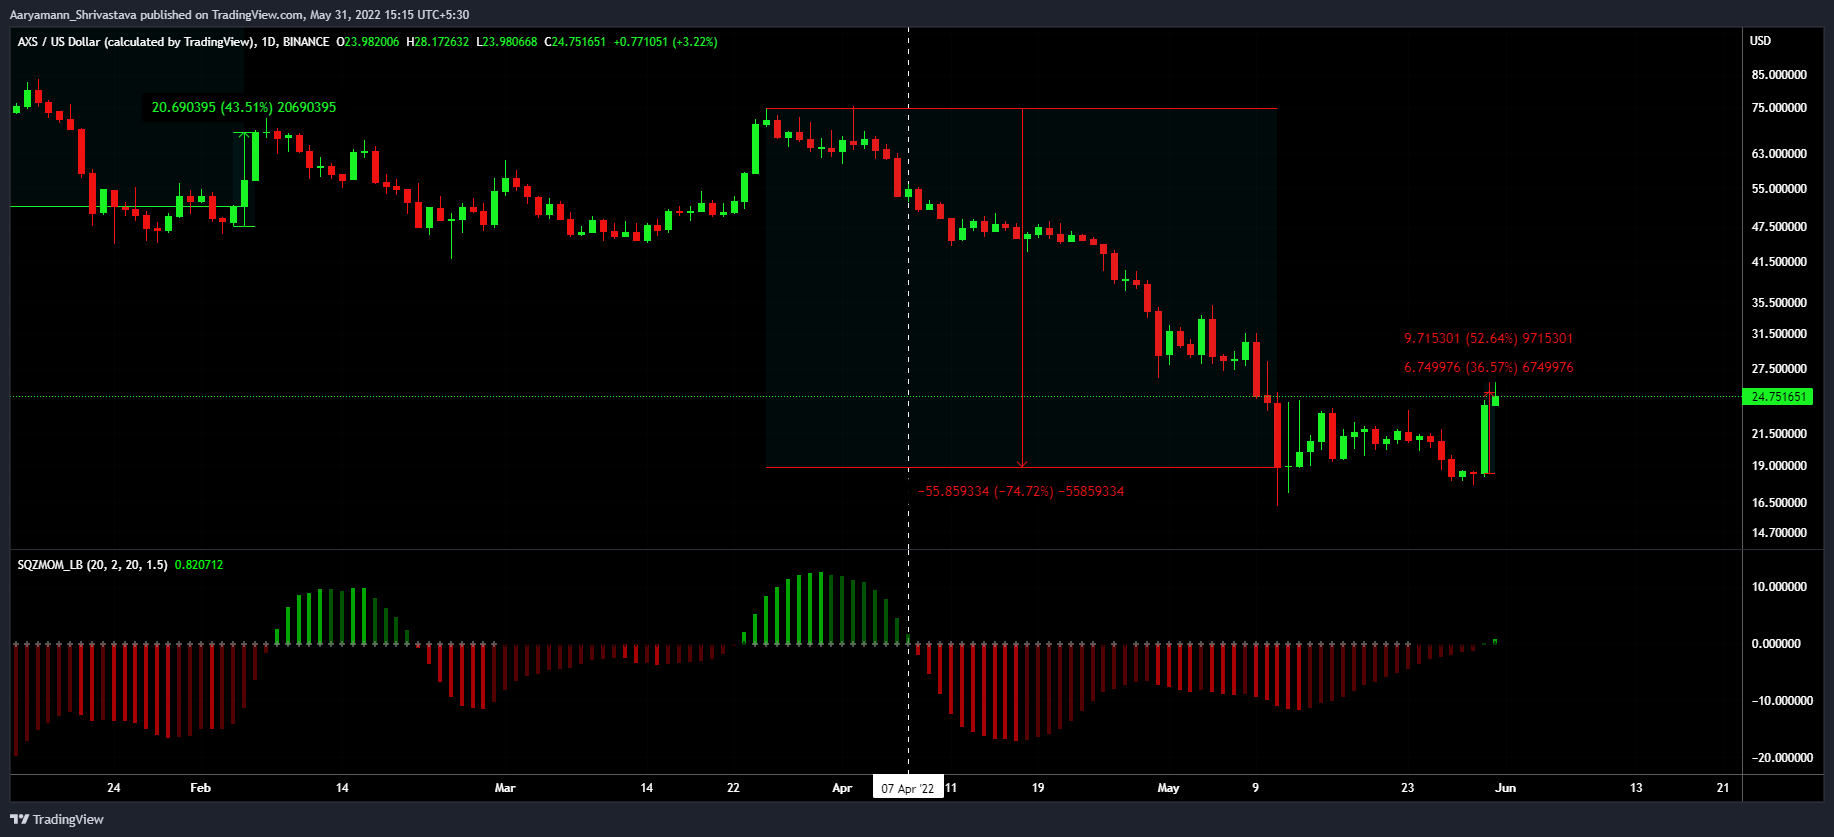1834x837 pixels.
Task: Click the SQZMOM_LB value 0.820712
Action: (x=199, y=565)
